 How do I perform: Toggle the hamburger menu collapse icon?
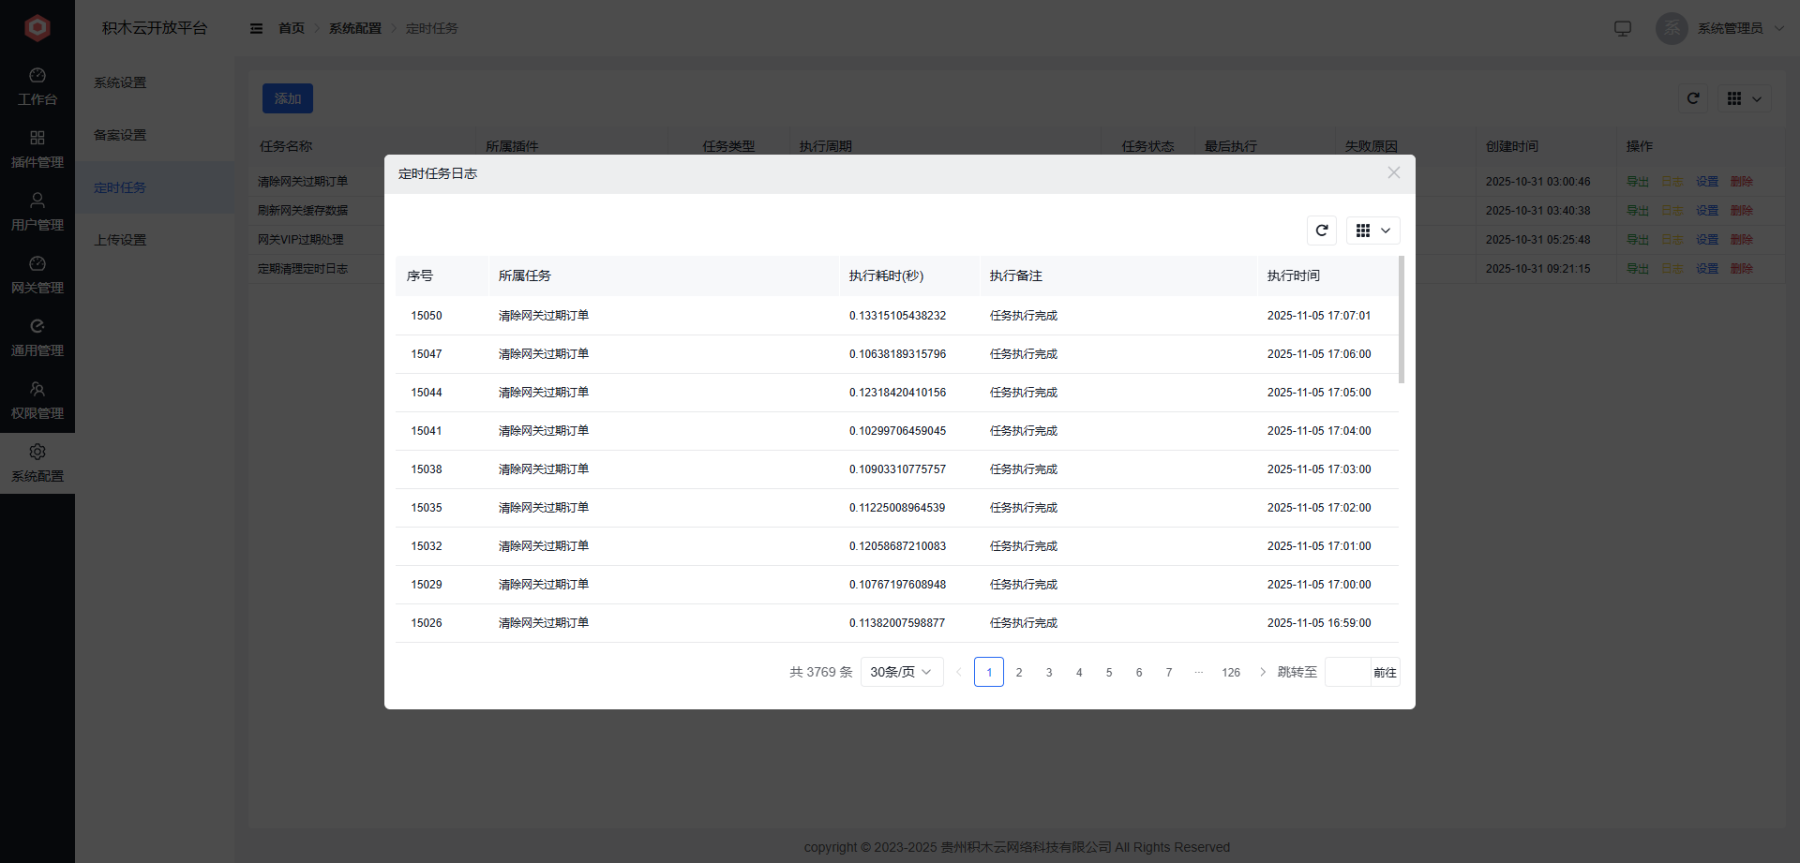pyautogui.click(x=256, y=29)
